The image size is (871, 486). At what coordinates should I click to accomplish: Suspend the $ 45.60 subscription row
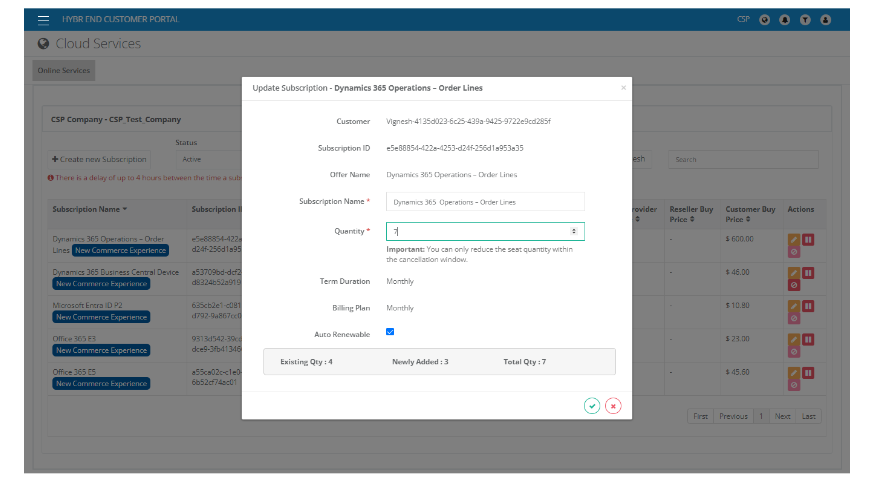(x=808, y=373)
